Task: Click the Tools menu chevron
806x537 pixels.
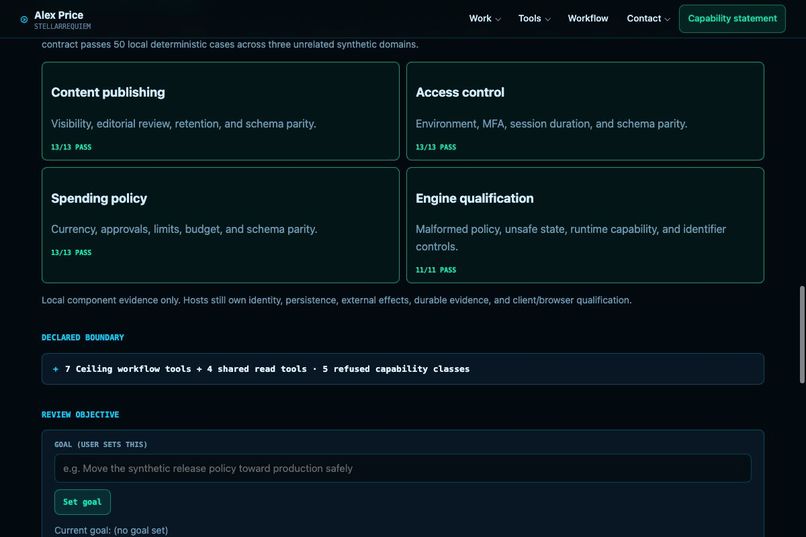Action: coord(547,20)
